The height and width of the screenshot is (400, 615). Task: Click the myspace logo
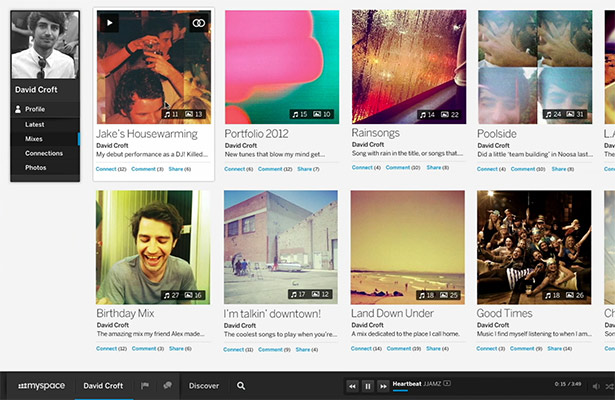41,386
